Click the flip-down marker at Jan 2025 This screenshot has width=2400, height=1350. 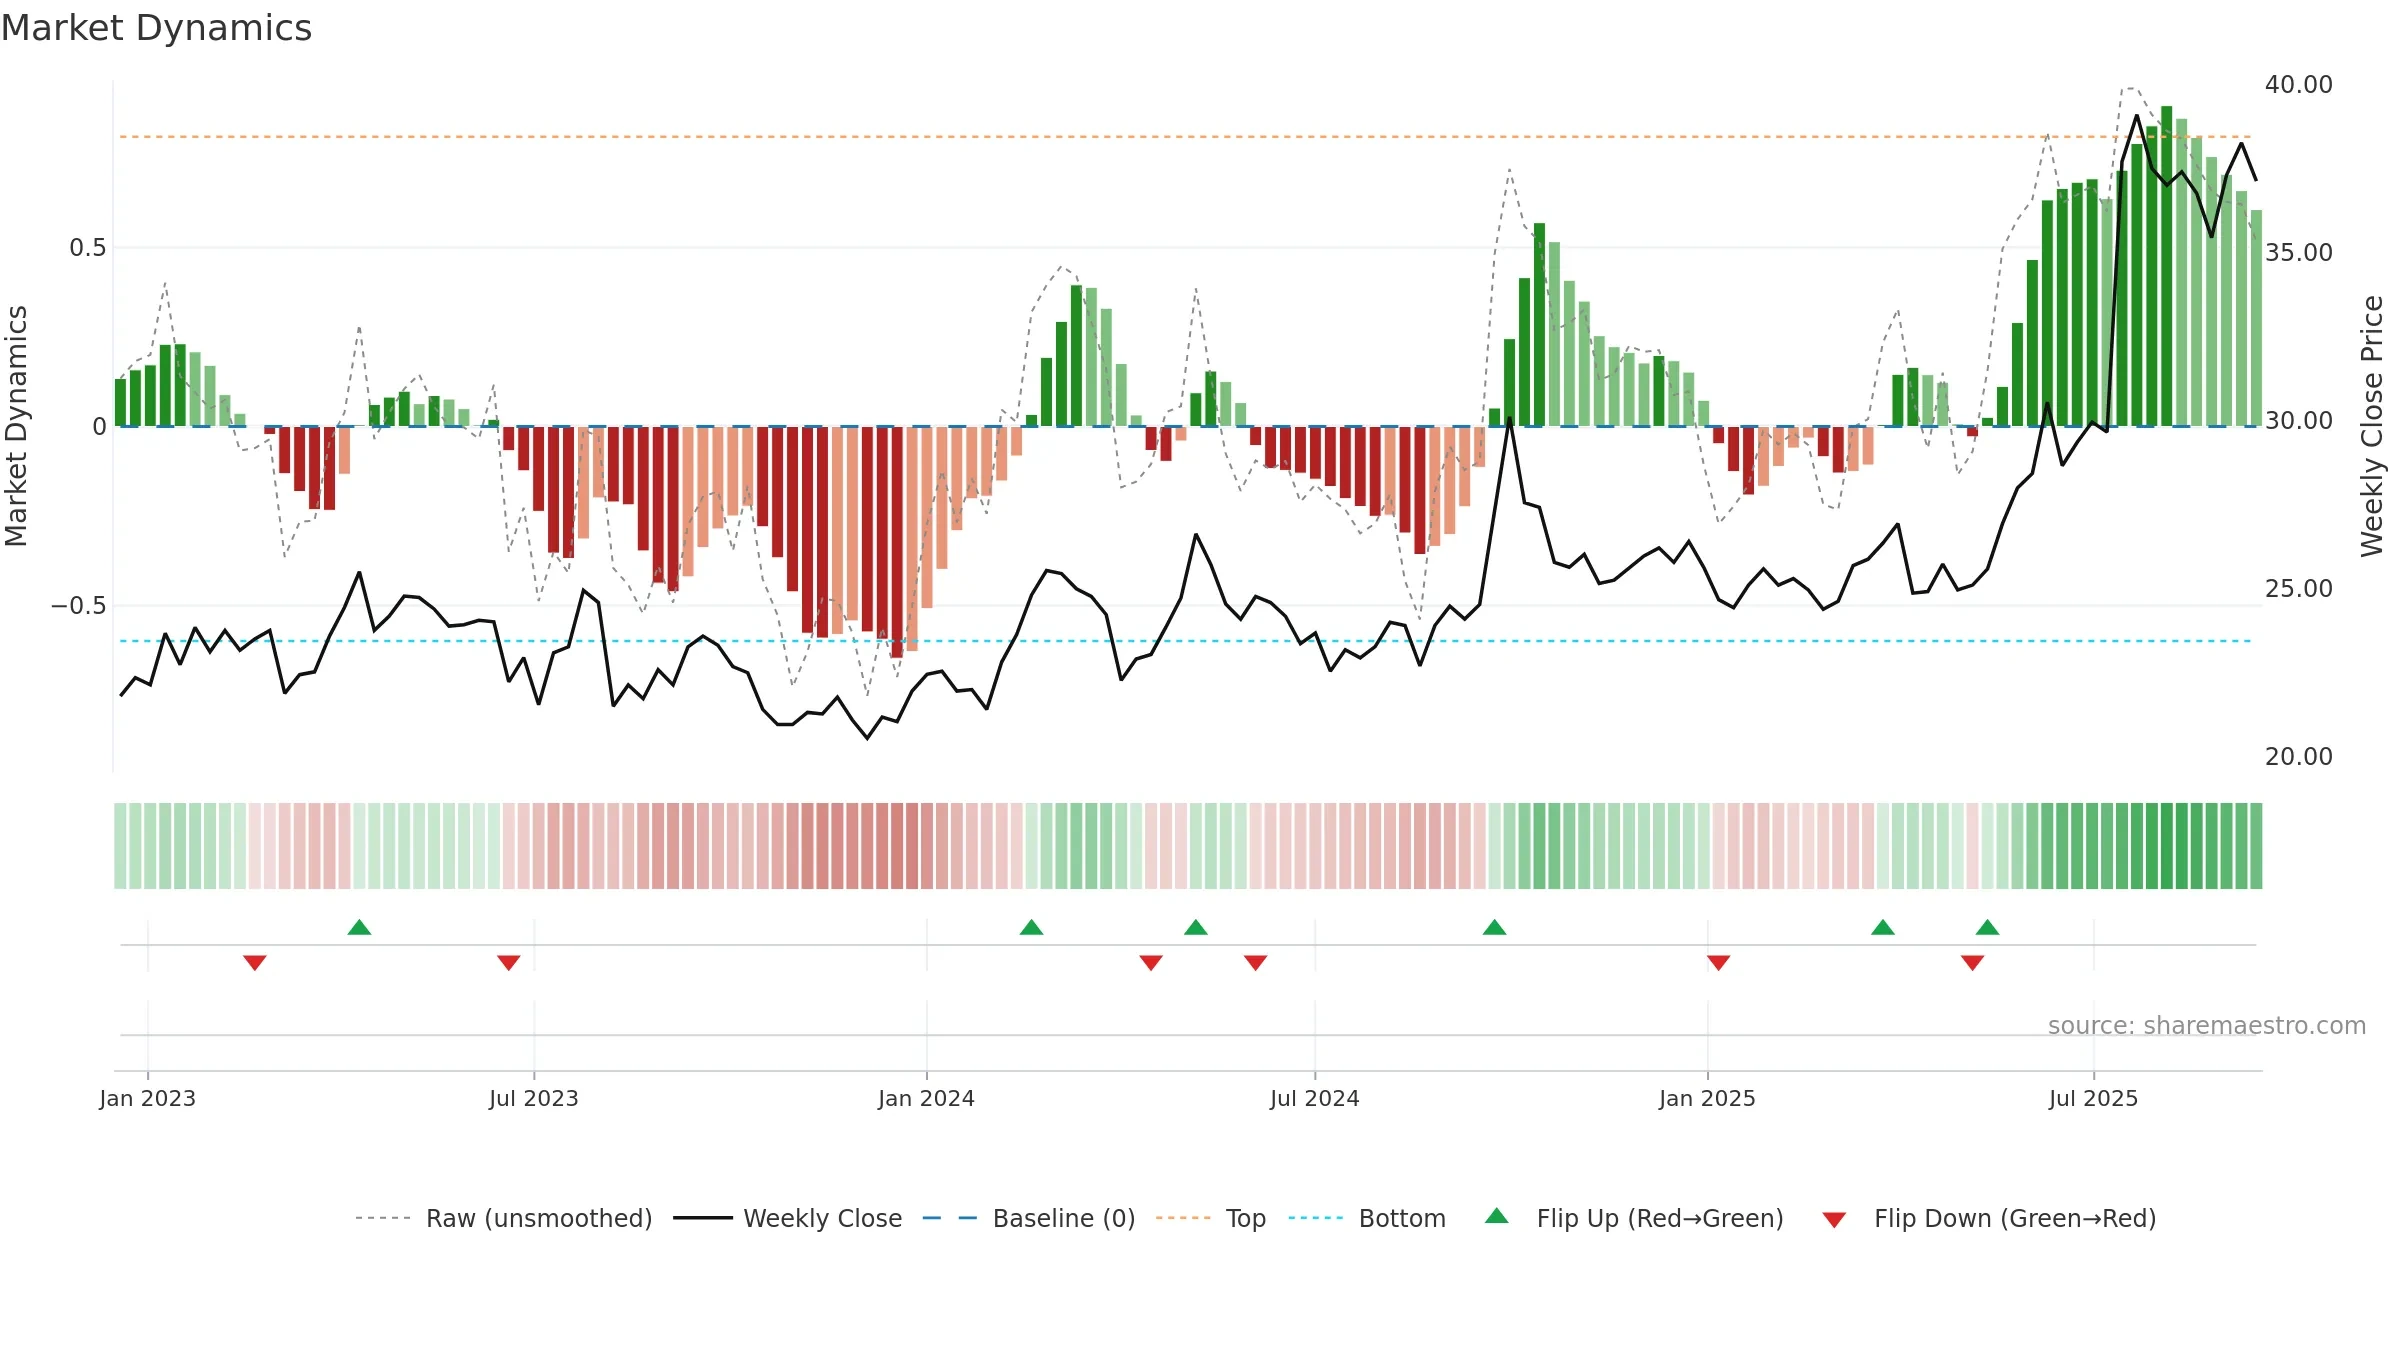point(1718,962)
